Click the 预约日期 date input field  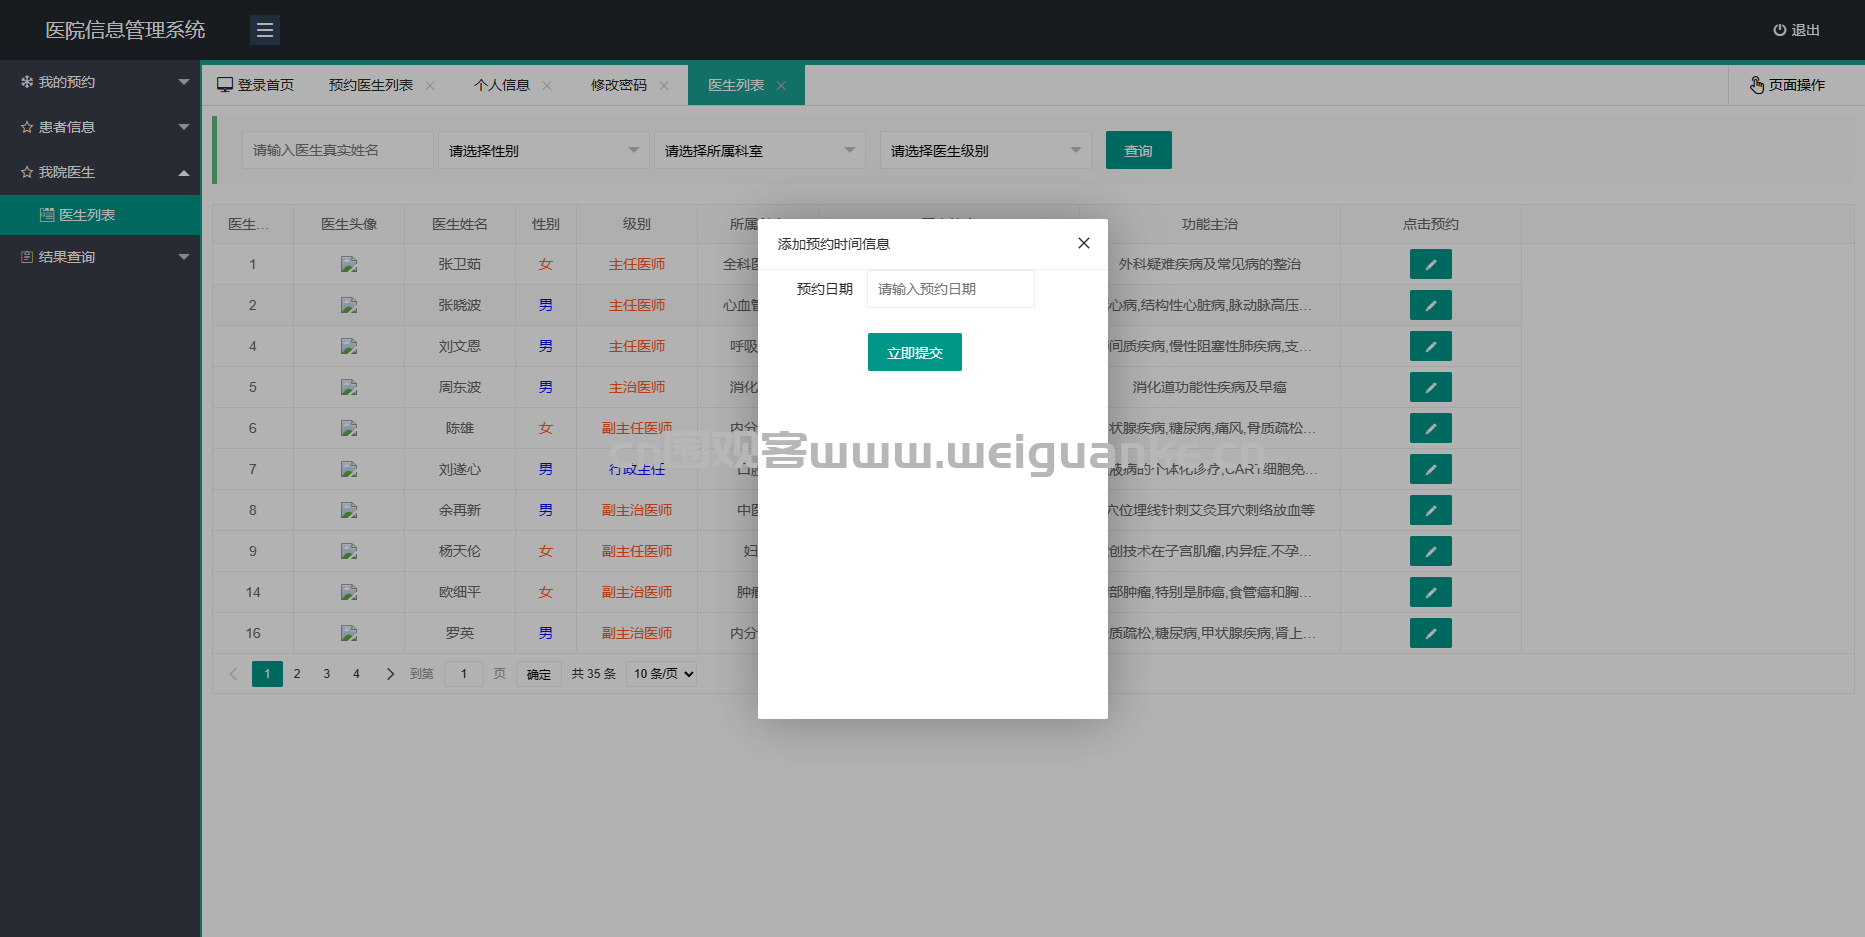coord(950,289)
